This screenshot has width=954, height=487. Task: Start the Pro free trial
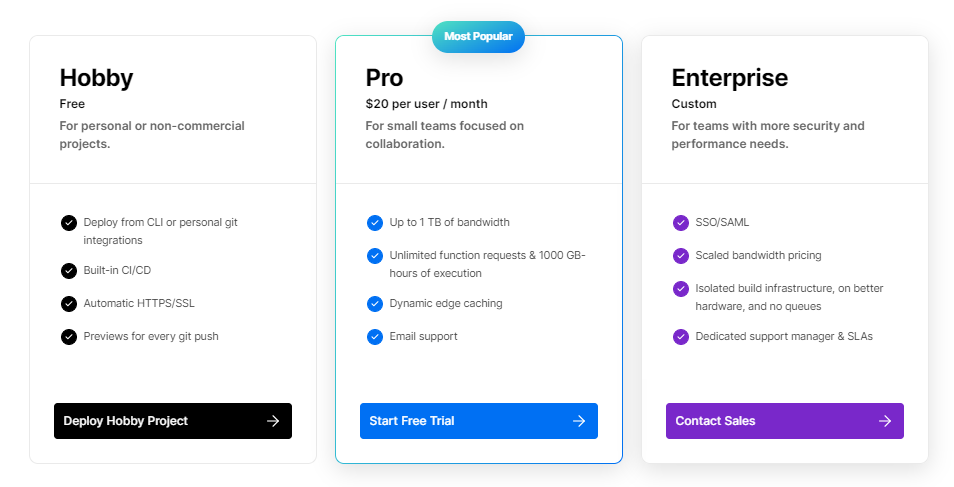click(x=479, y=421)
